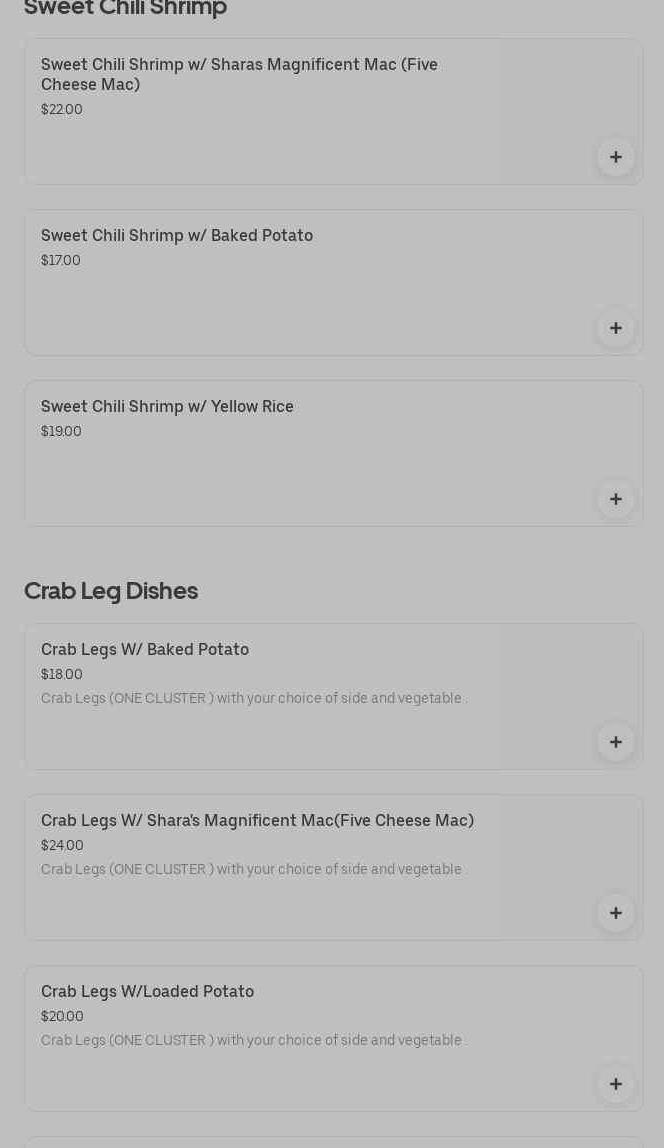Select Crab Legs W/ Baked Potato title

(x=145, y=649)
